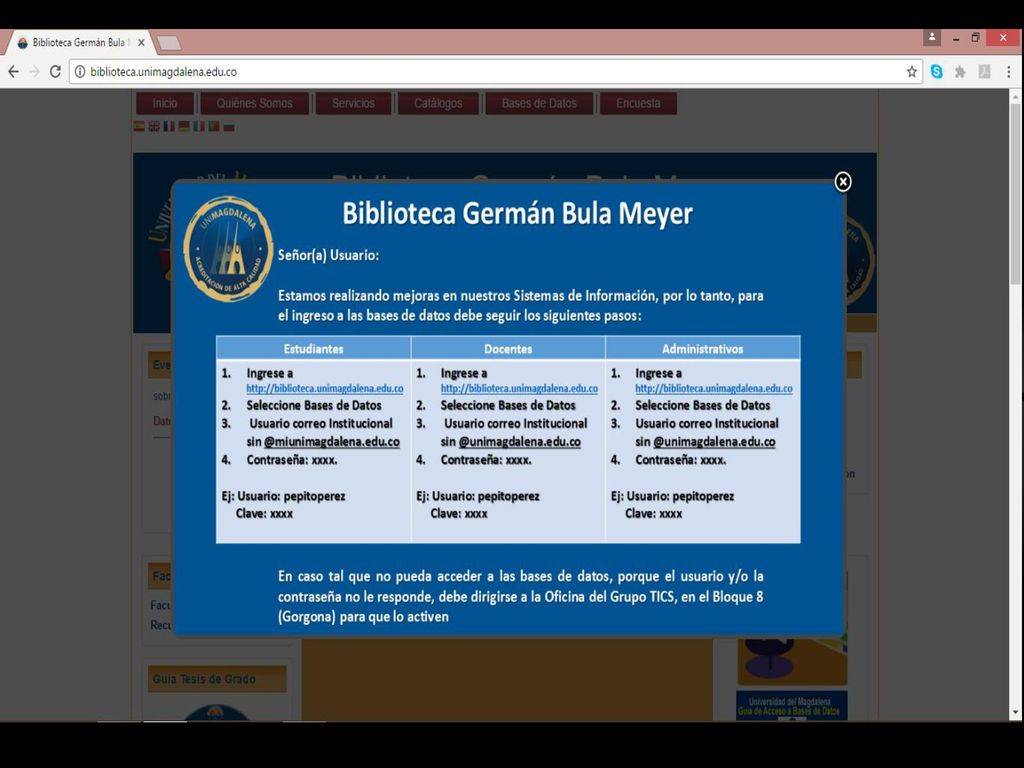This screenshot has width=1024, height=768.
Task: Click the Unimagdalena seal logo in popup
Action: coord(228,249)
